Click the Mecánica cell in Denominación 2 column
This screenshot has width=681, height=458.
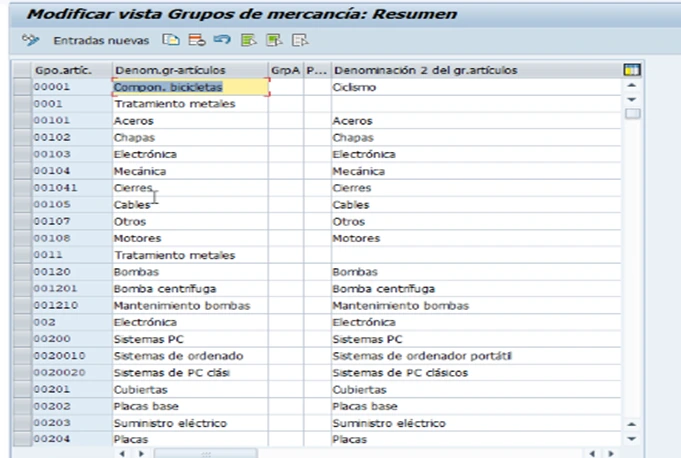pyautogui.click(x=476, y=171)
